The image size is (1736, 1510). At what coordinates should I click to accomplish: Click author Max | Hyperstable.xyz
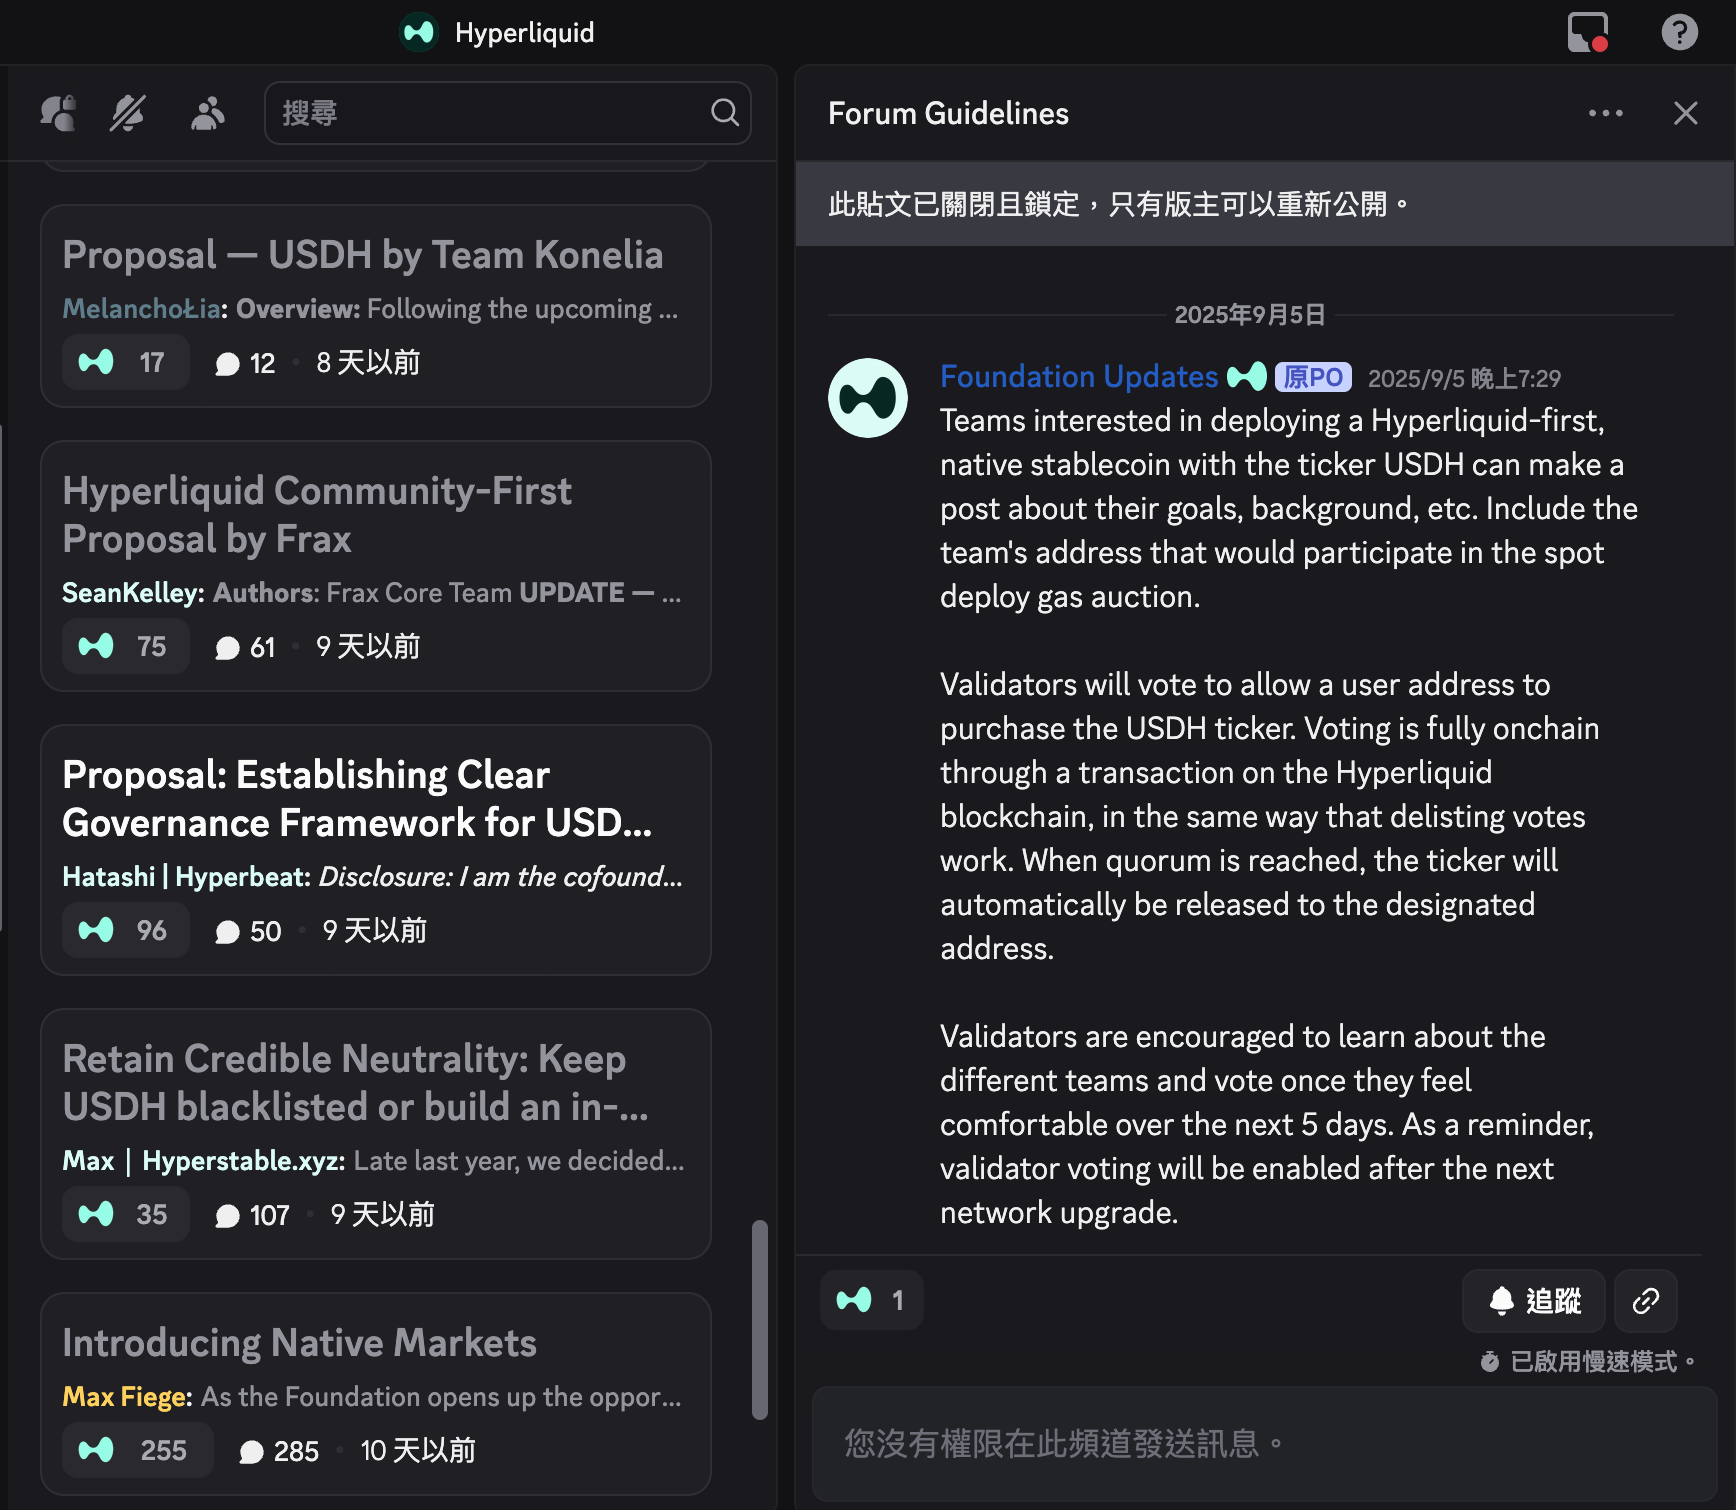[x=203, y=1161]
